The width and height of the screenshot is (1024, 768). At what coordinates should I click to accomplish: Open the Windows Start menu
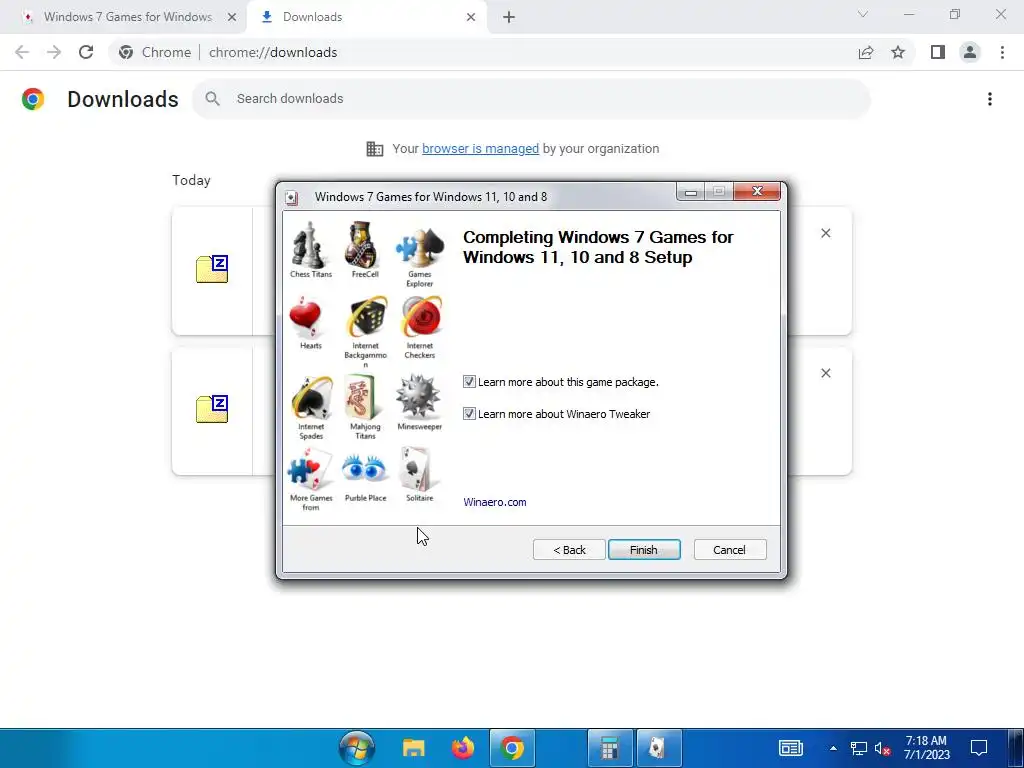(x=357, y=748)
